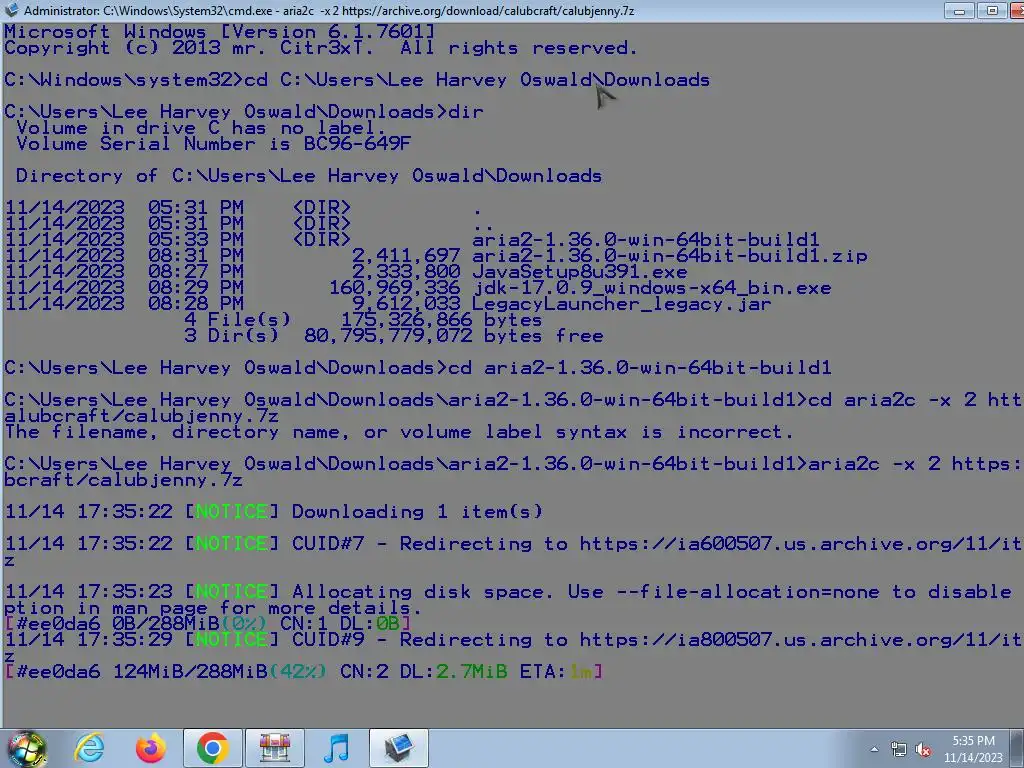Click the muted volume tray icon
This screenshot has height=768, width=1024.
pos(923,749)
